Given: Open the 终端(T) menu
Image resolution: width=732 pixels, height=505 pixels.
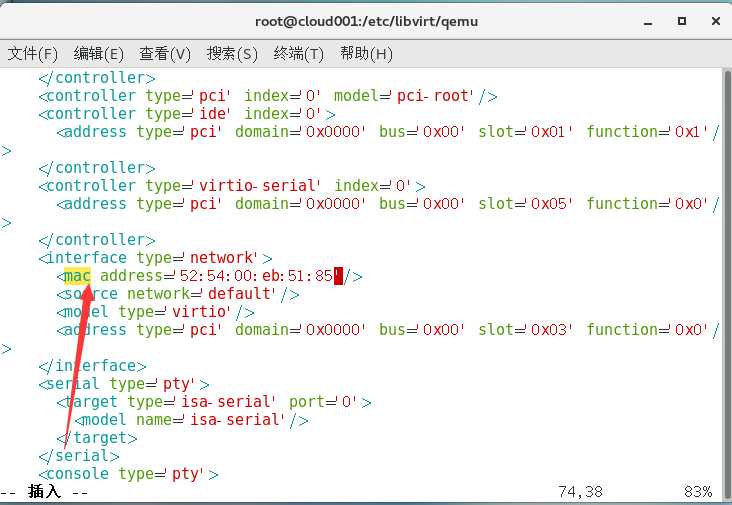Looking at the screenshot, I should tap(299, 54).
